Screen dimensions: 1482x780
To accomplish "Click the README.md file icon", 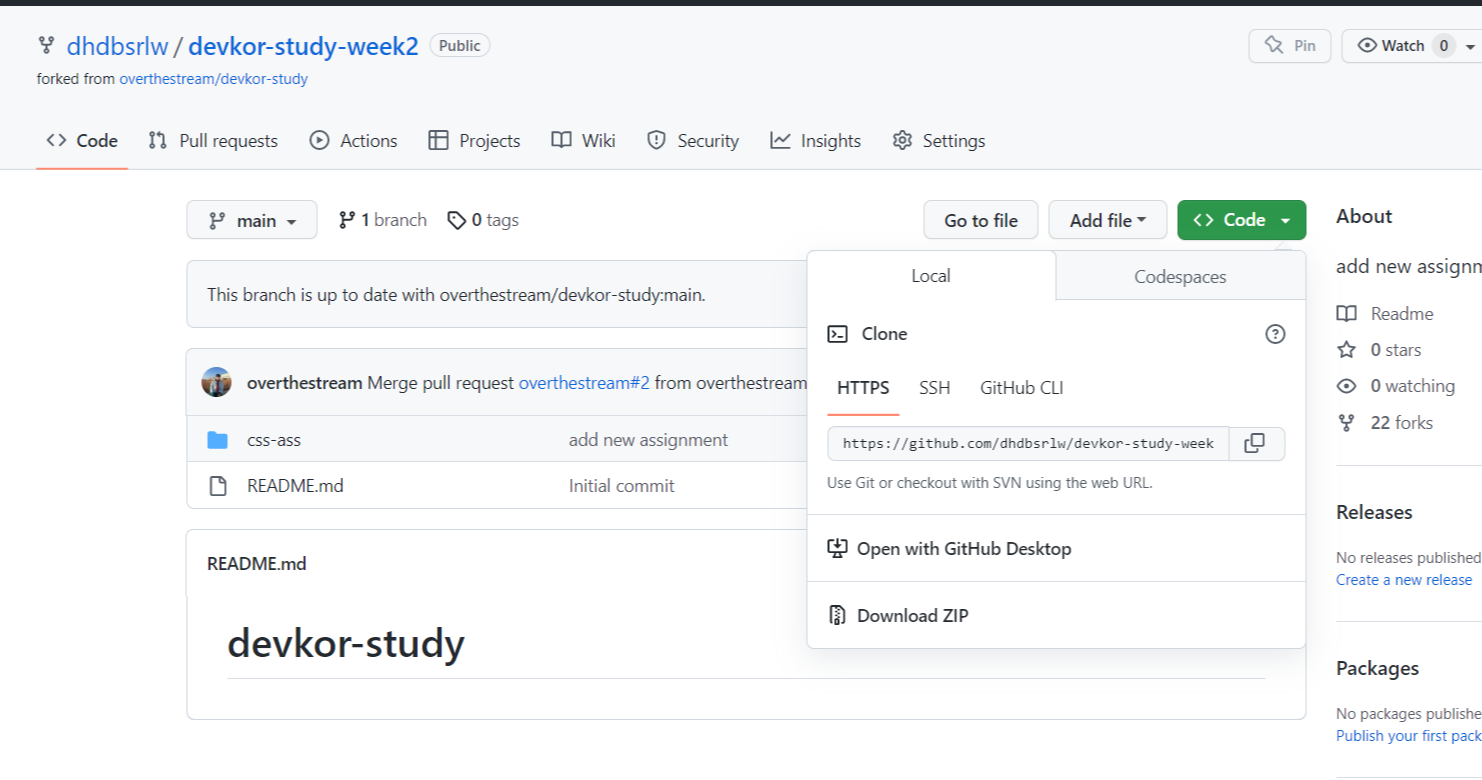I will (x=217, y=486).
